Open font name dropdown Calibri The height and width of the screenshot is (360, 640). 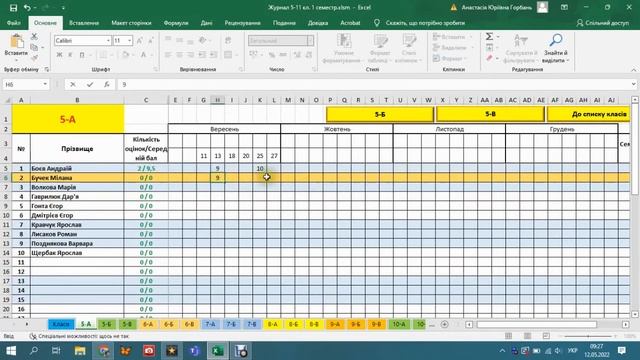pyautogui.click(x=108, y=41)
